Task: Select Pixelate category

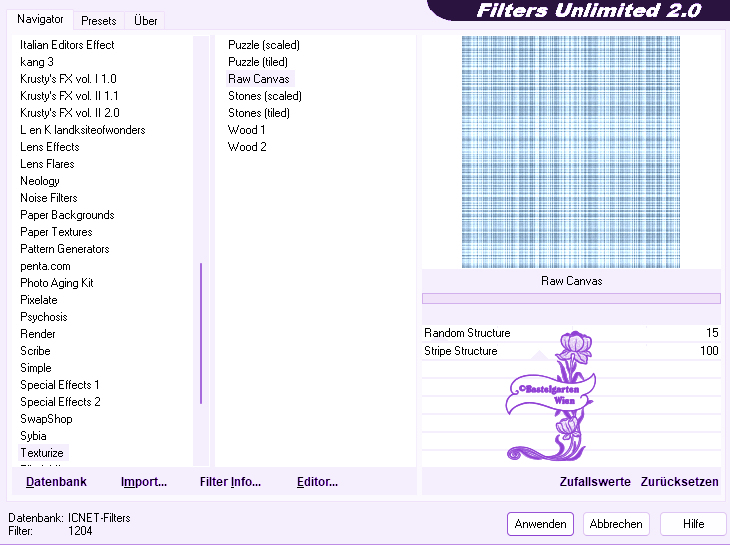Action: click(x=39, y=300)
